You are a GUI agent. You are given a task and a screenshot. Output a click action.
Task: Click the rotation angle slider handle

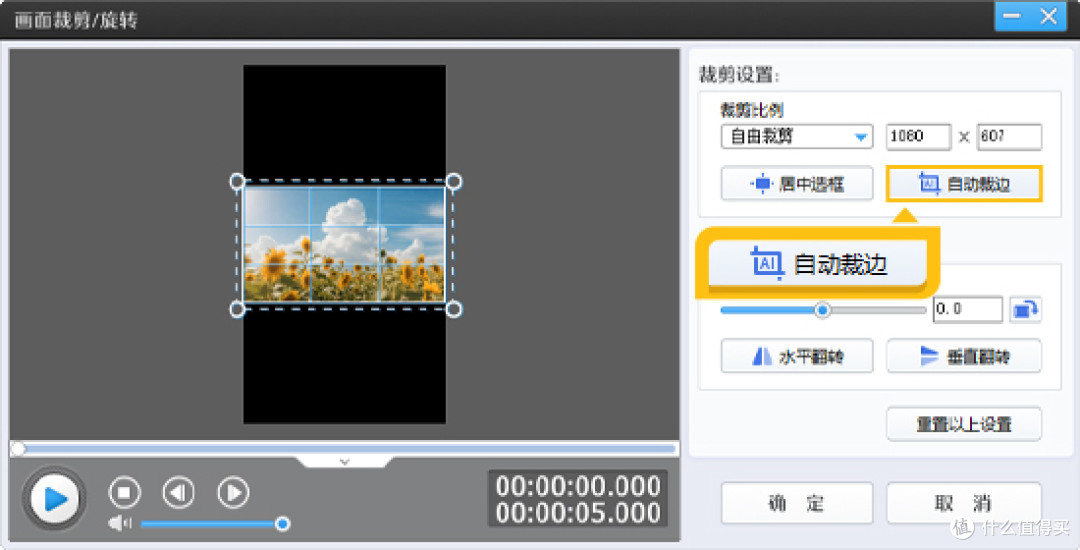point(822,310)
